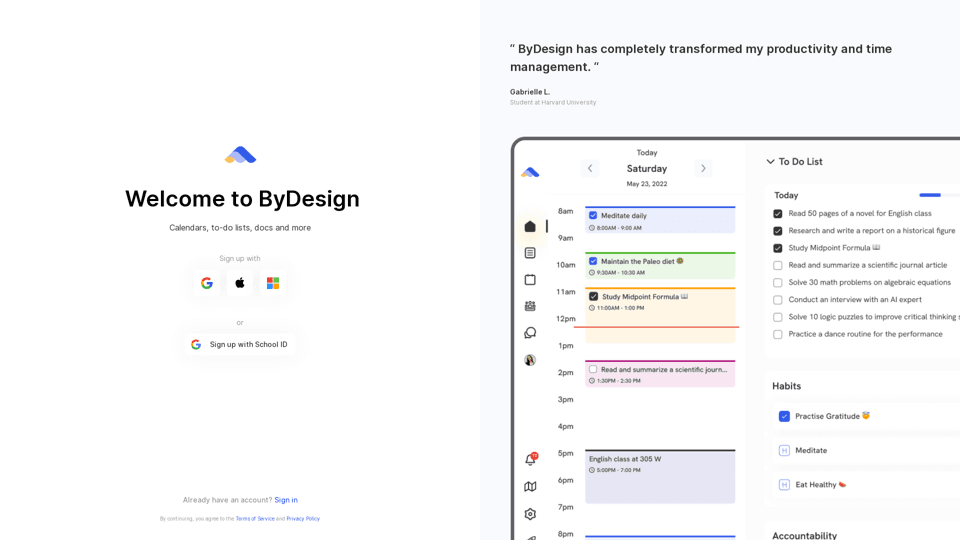
Task: Check Solve 10 logic puzzles task
Action: tap(778, 317)
